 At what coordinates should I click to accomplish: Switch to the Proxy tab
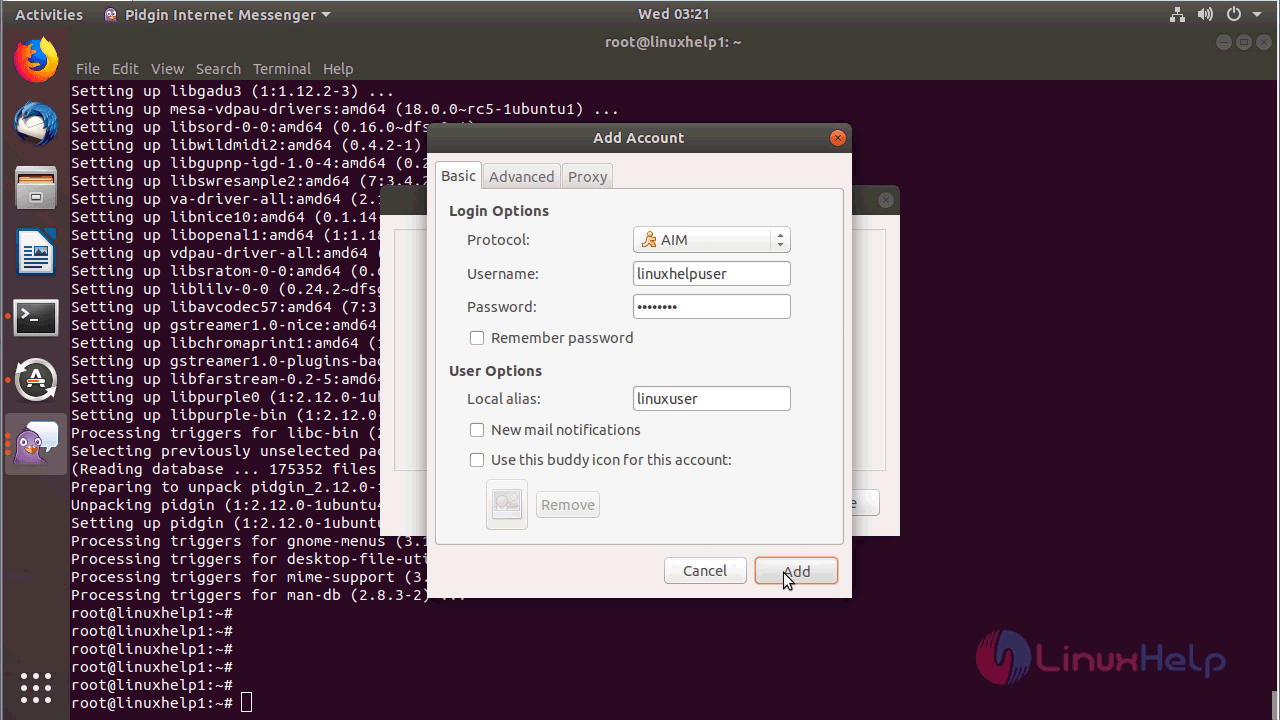tap(587, 176)
